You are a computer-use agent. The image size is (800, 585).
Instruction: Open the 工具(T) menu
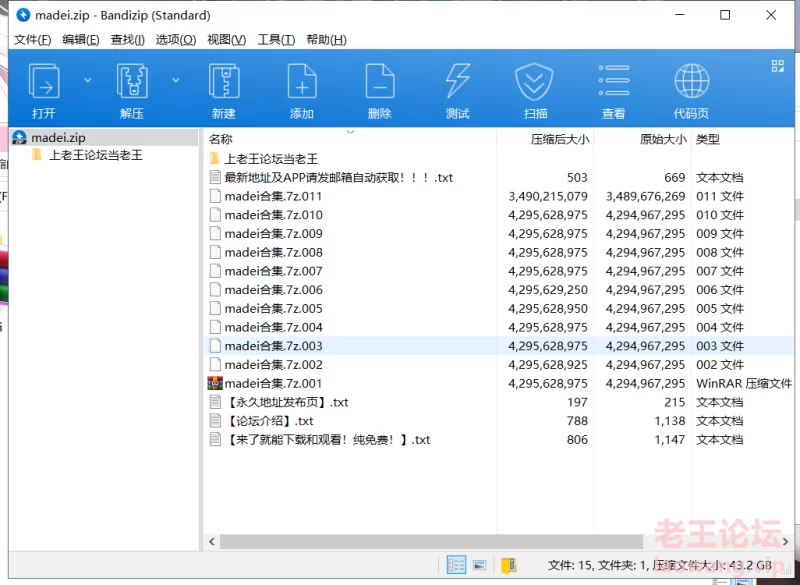[276, 40]
